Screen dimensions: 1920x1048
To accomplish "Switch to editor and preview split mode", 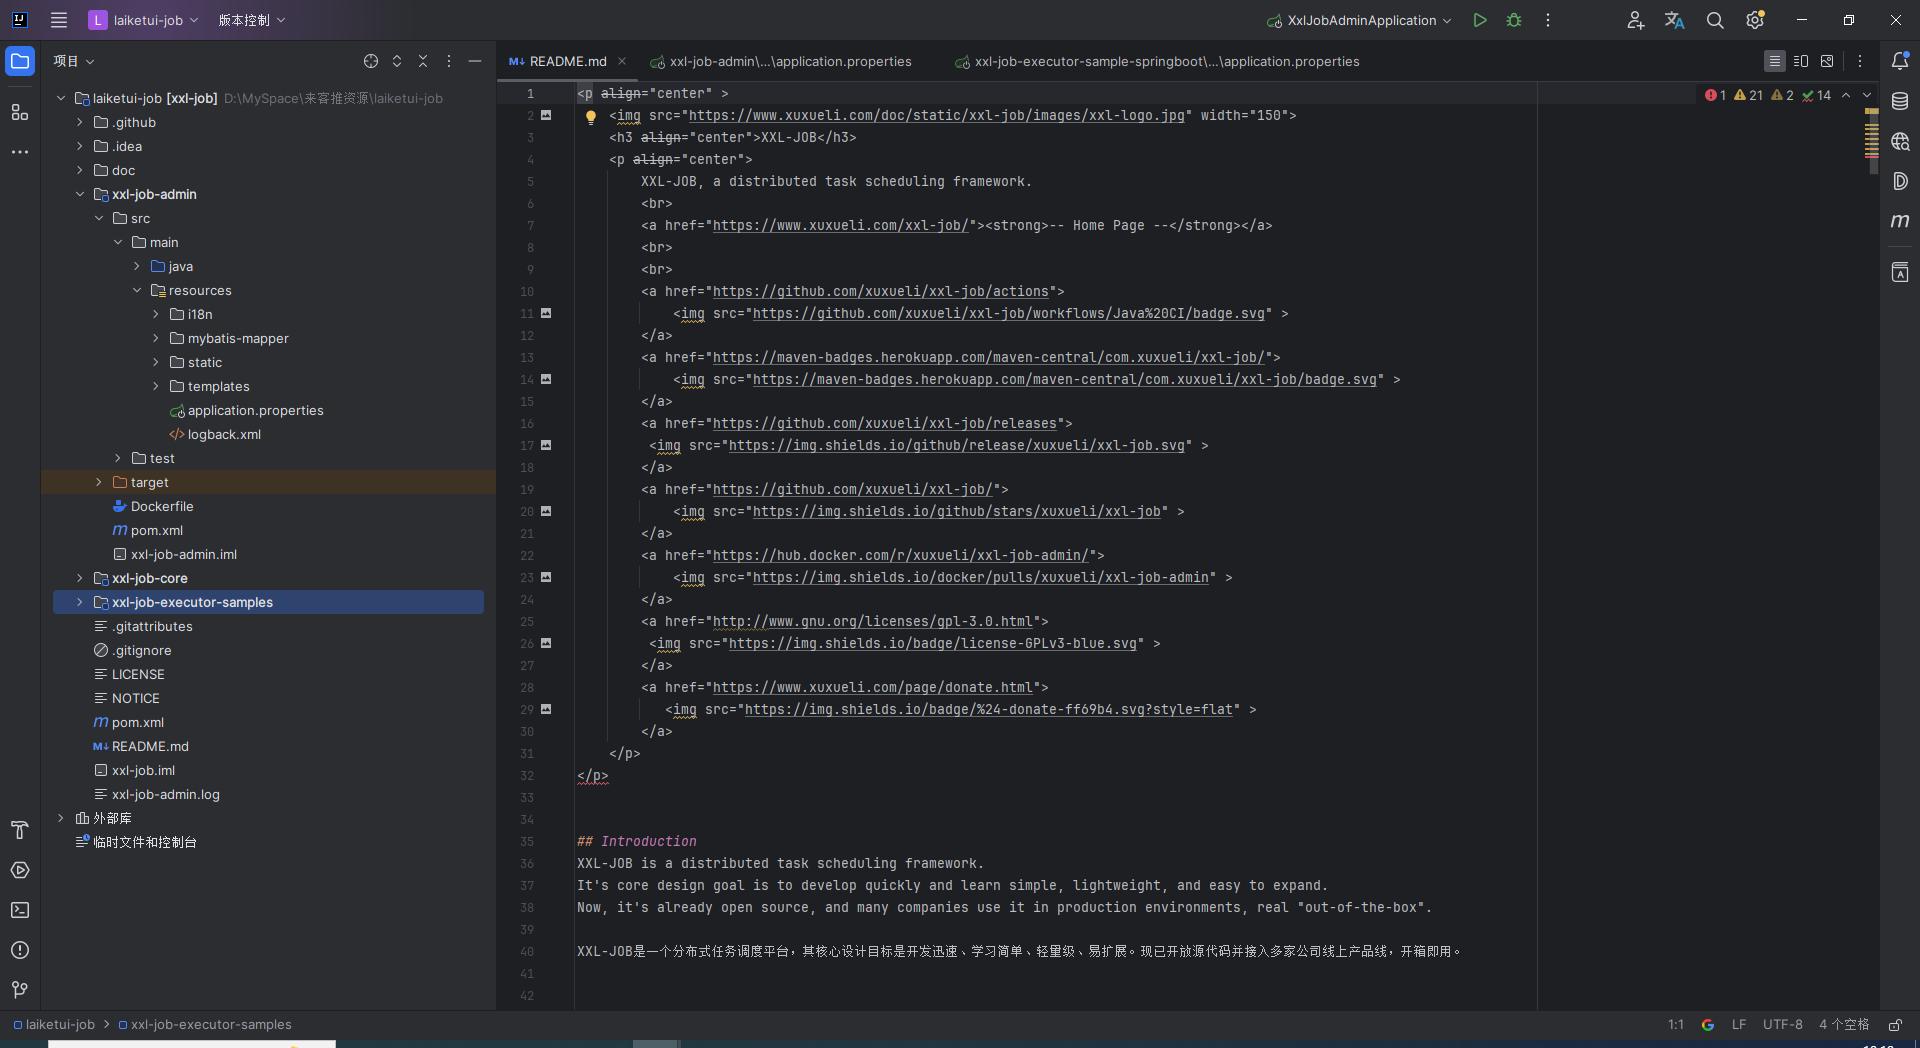I will [1801, 61].
